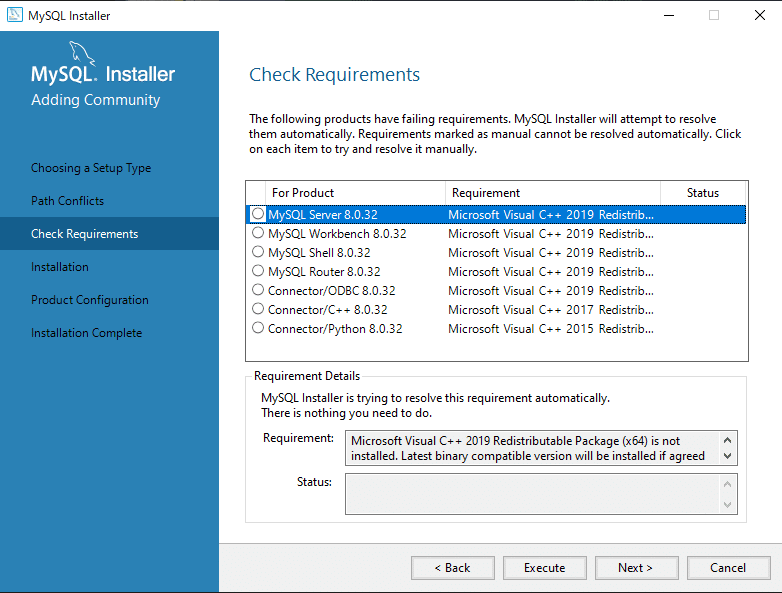Image resolution: width=782 pixels, height=593 pixels.
Task: Click the For Product column header
Action: pos(355,193)
